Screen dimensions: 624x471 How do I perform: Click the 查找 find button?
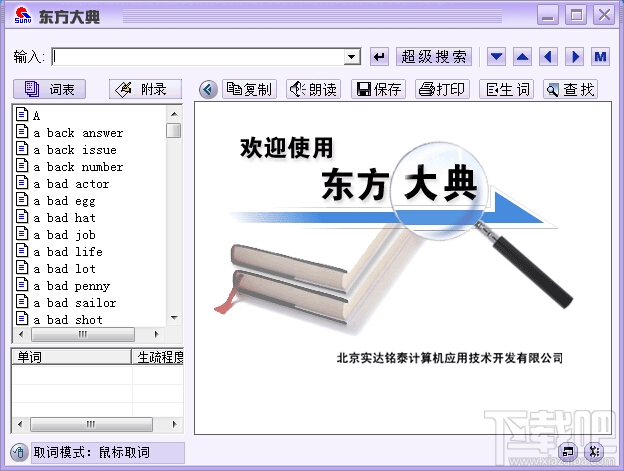coord(571,89)
